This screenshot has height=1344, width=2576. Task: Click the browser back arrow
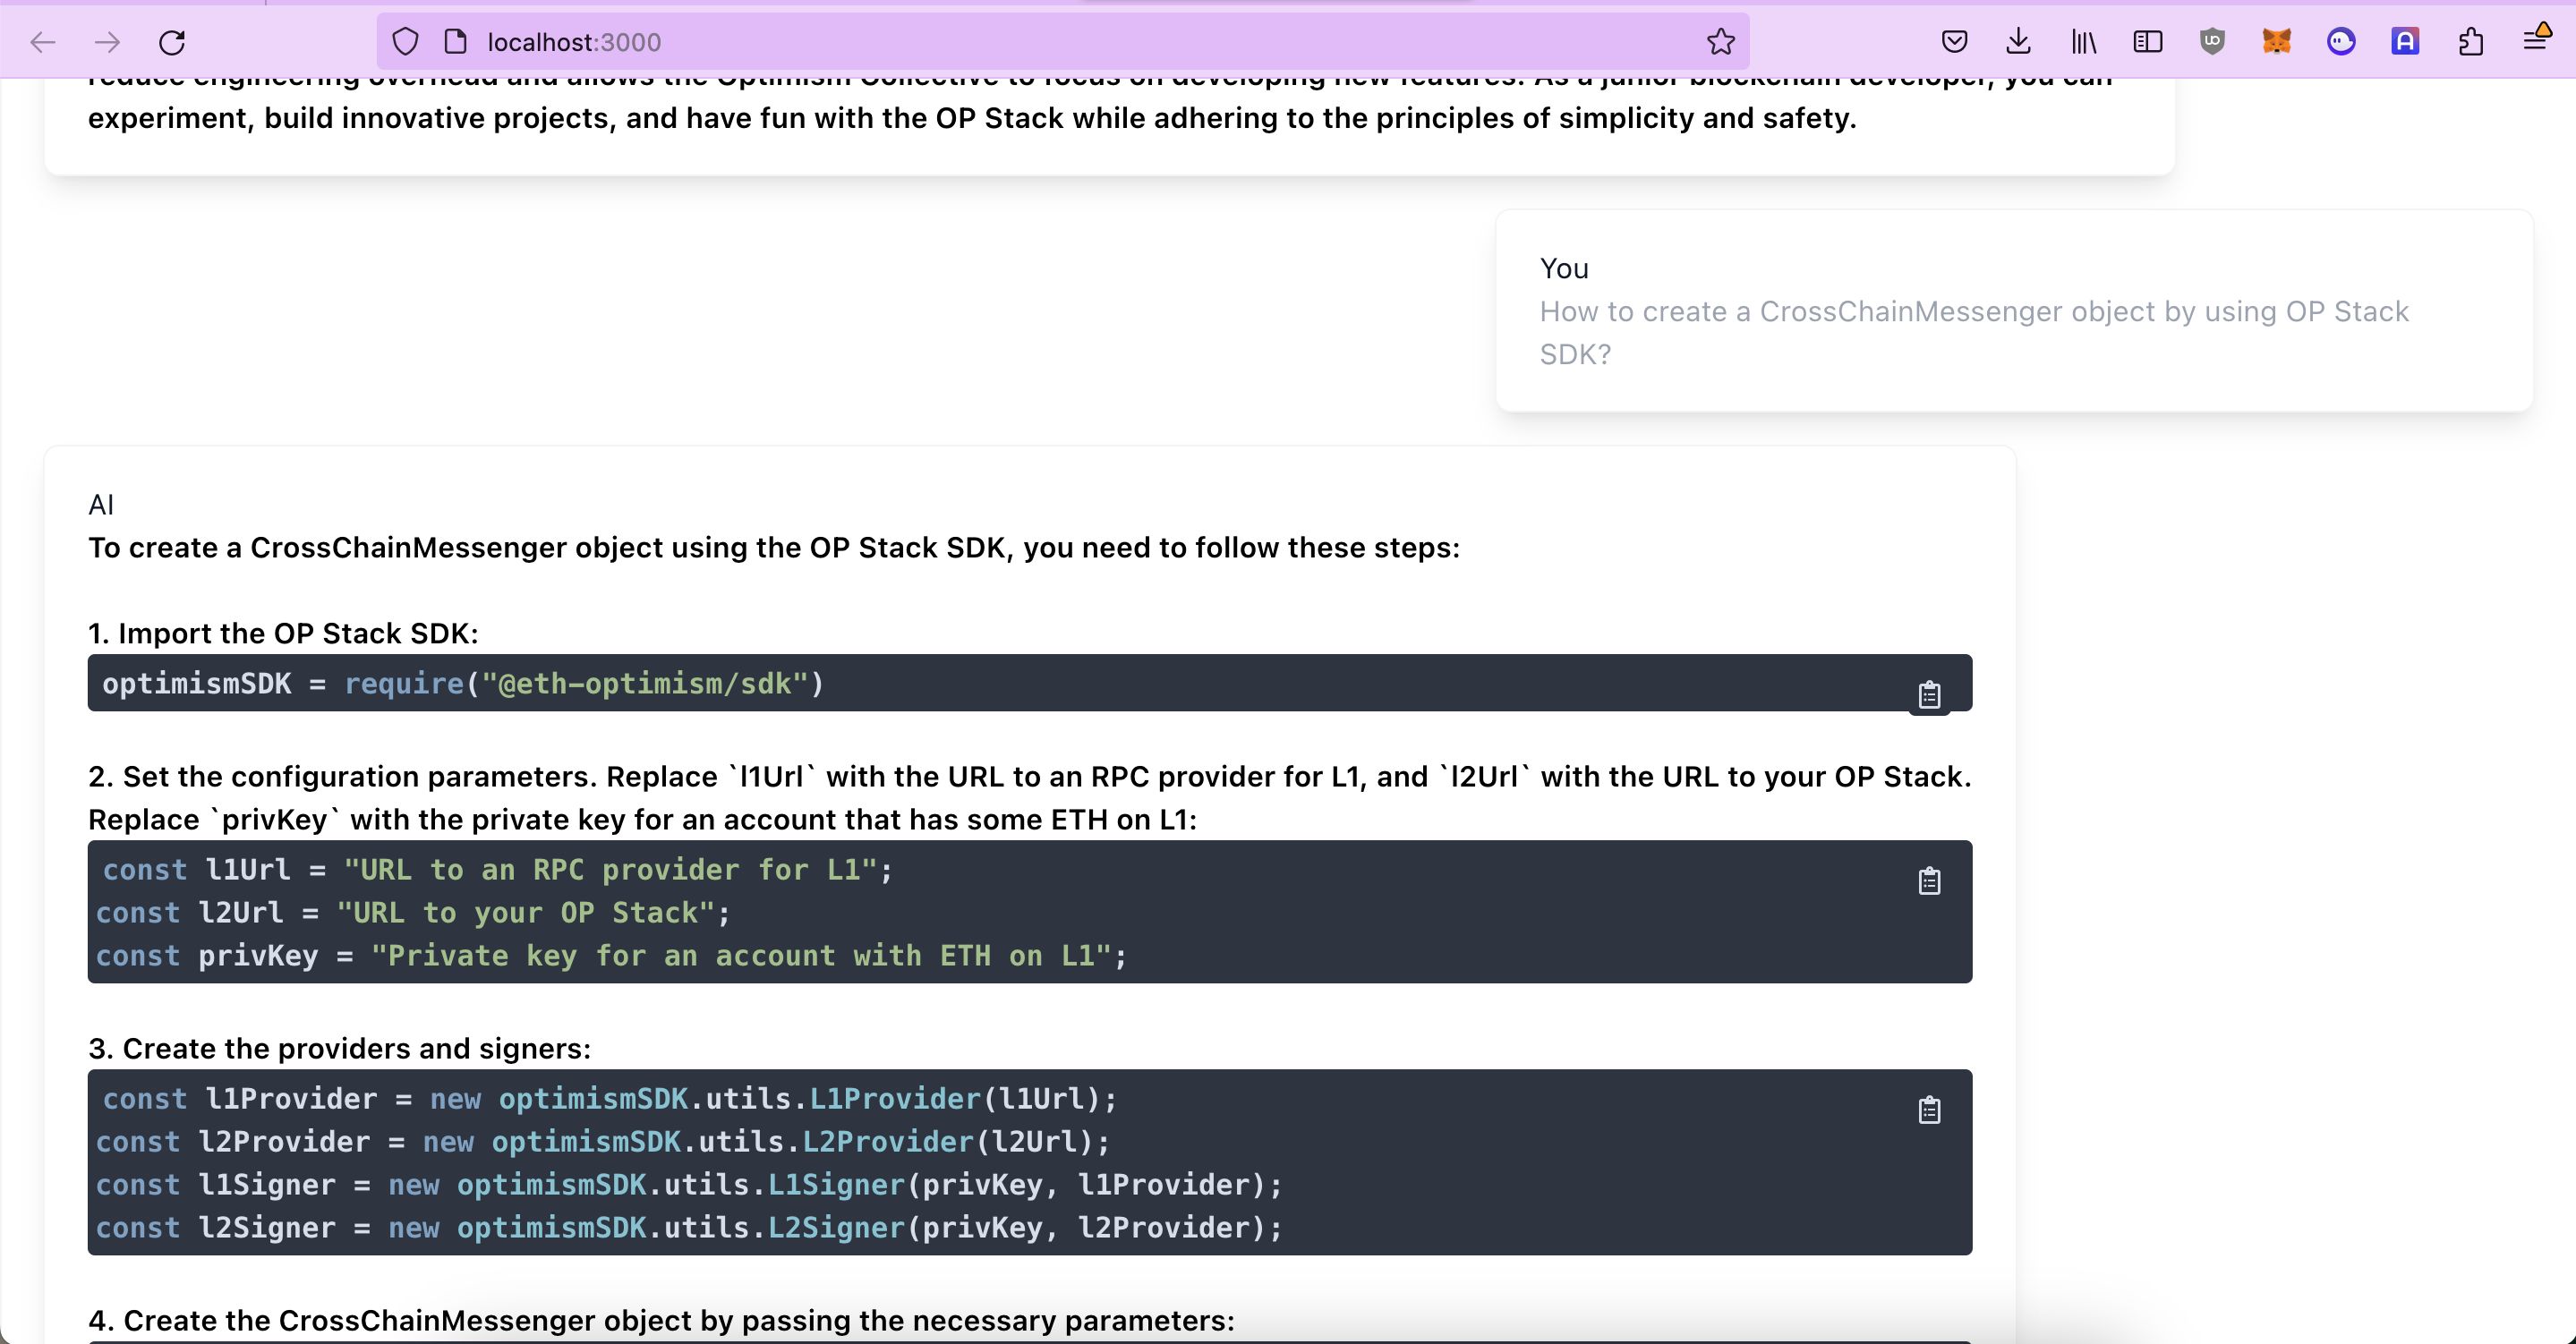[43, 42]
